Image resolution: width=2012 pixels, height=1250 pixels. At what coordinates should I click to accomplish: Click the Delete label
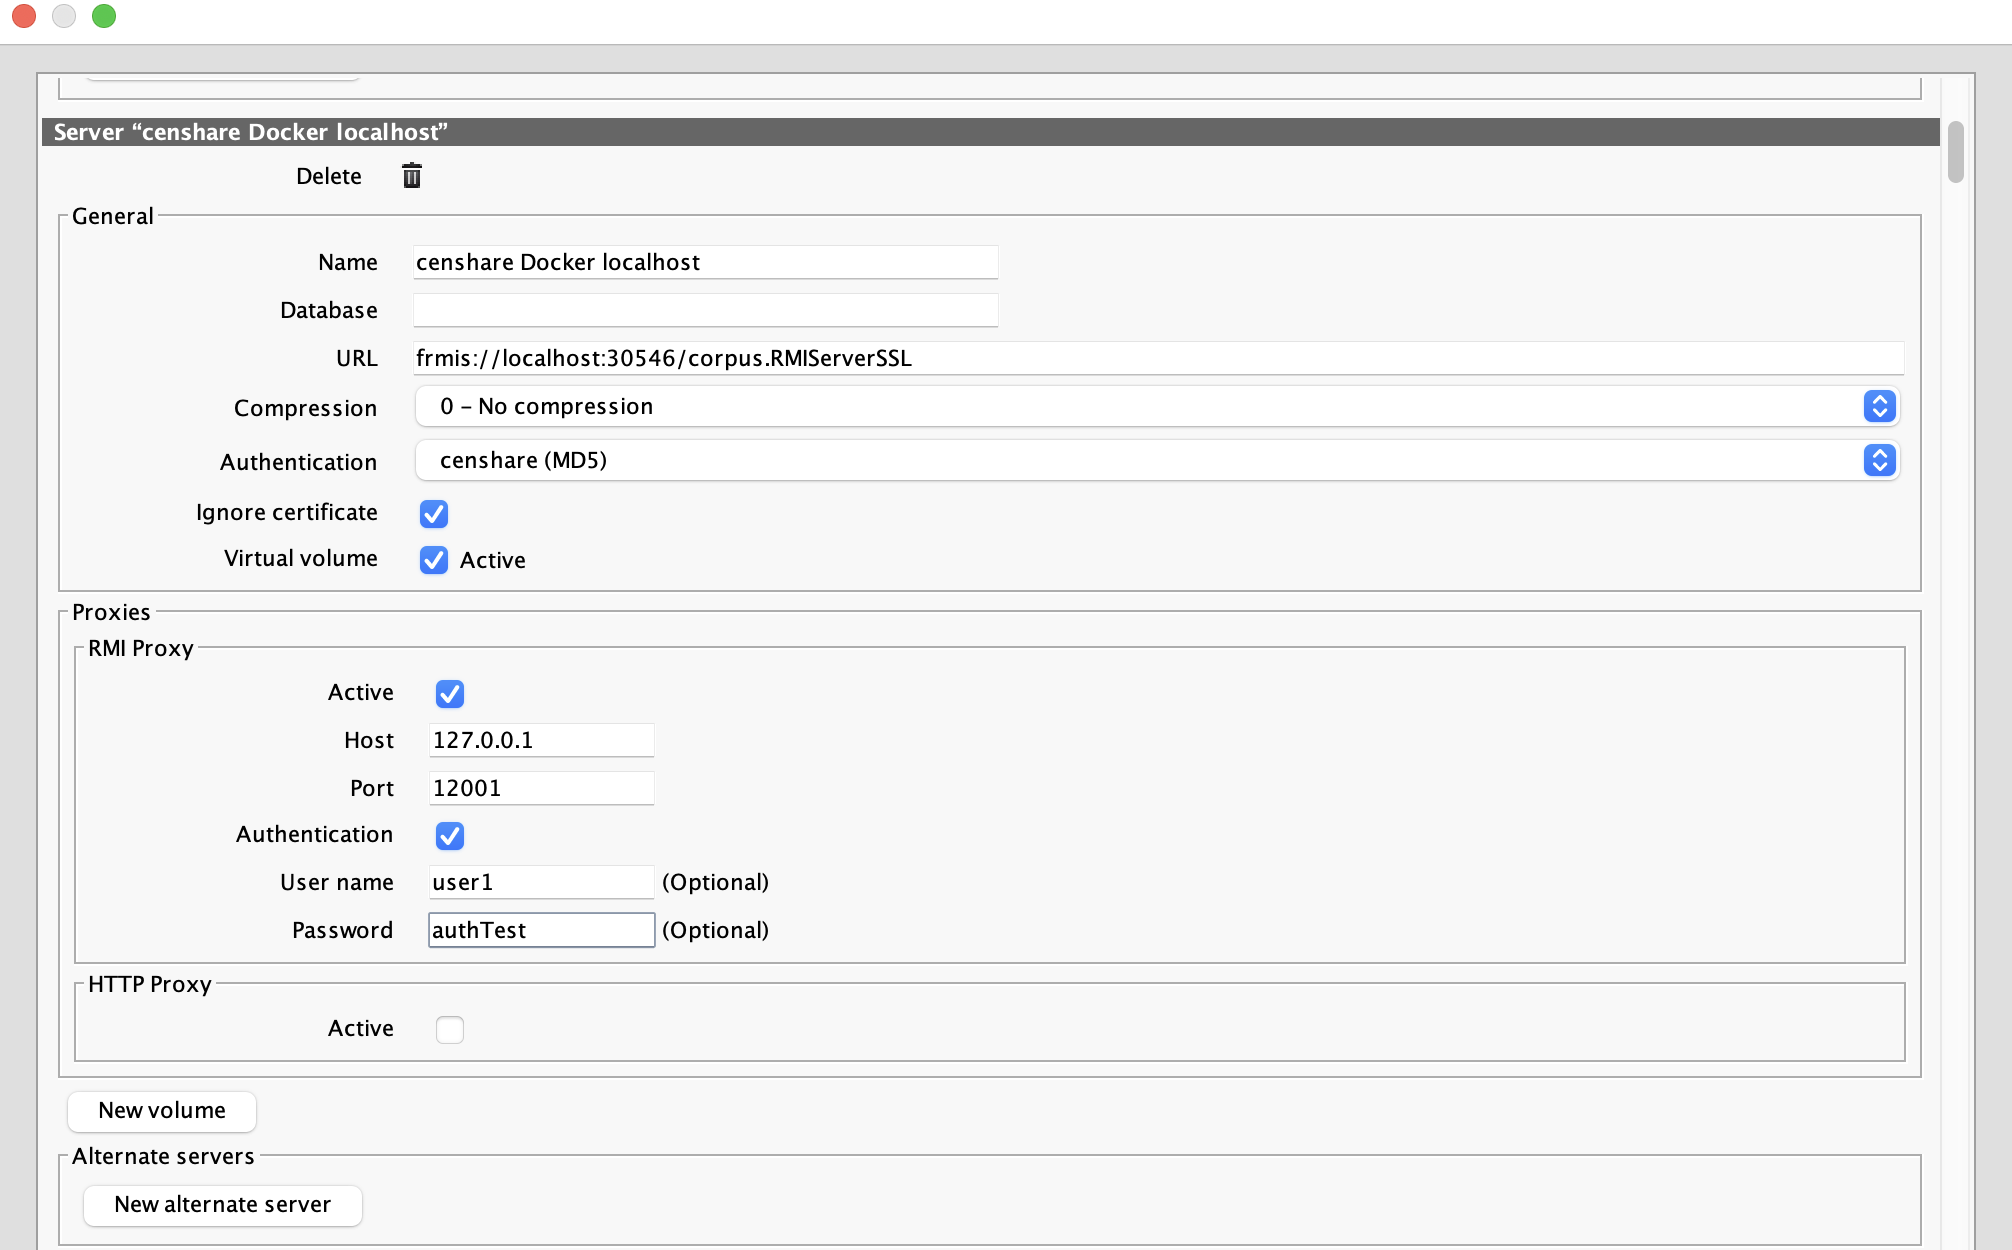coord(329,176)
